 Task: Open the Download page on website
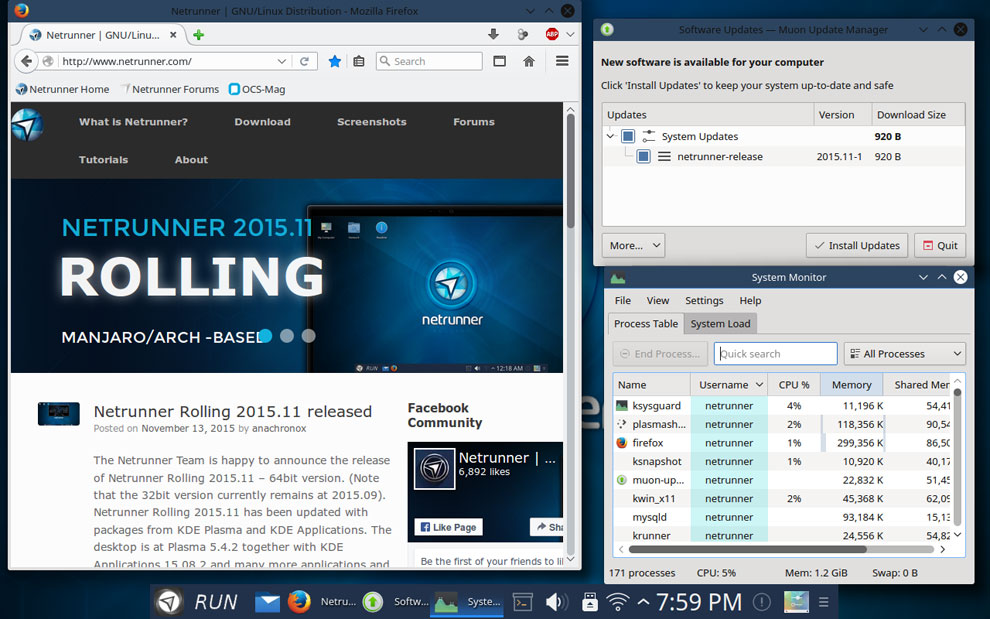click(x=263, y=122)
